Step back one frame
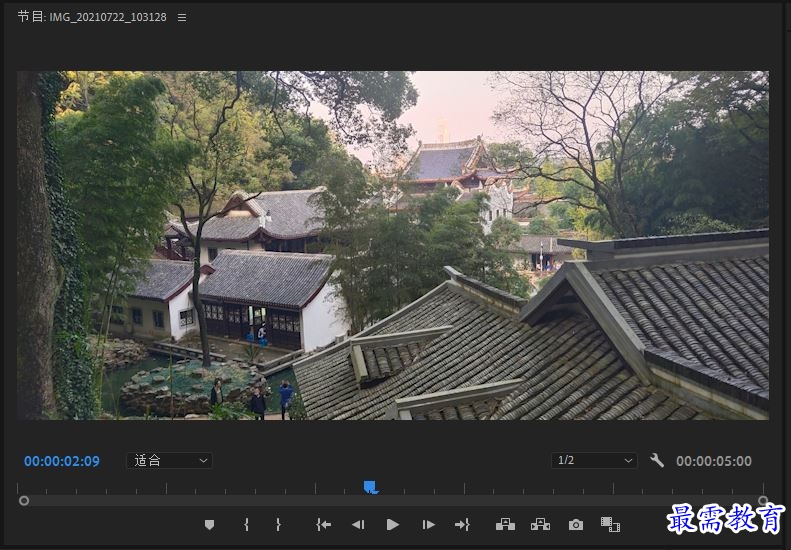The image size is (791, 550). click(x=358, y=525)
